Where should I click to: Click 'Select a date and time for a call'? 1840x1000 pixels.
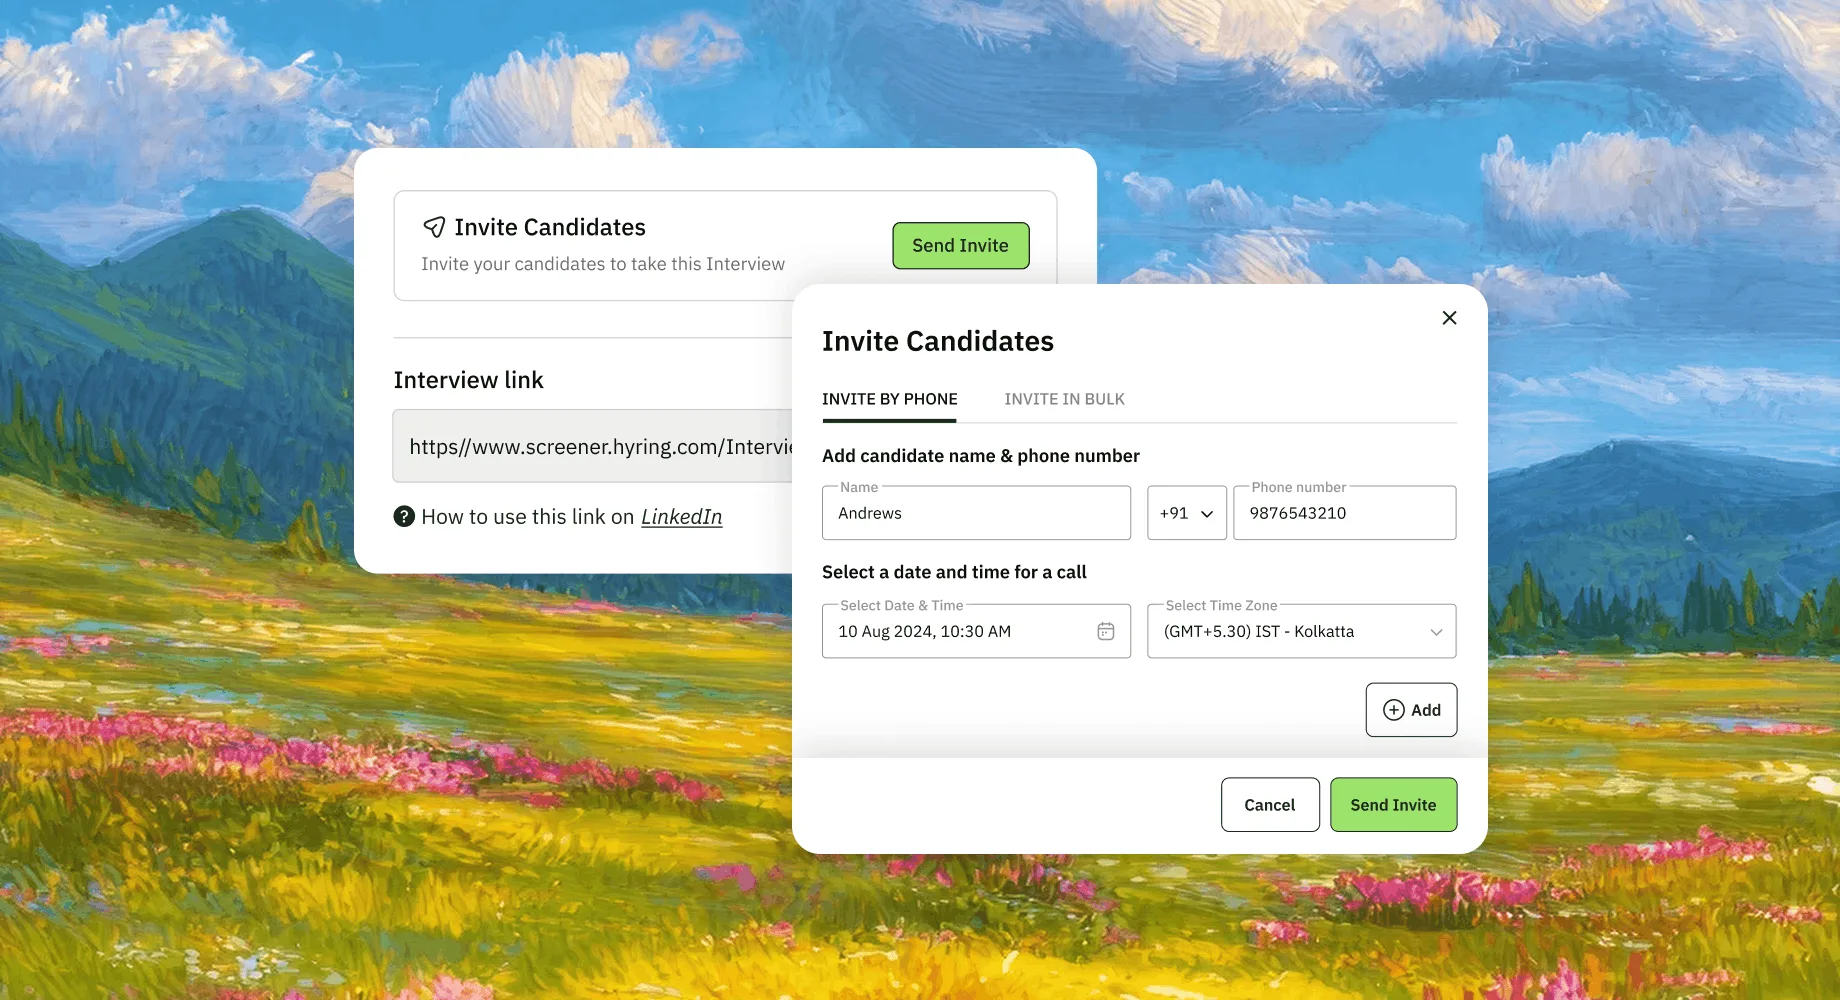coord(954,572)
